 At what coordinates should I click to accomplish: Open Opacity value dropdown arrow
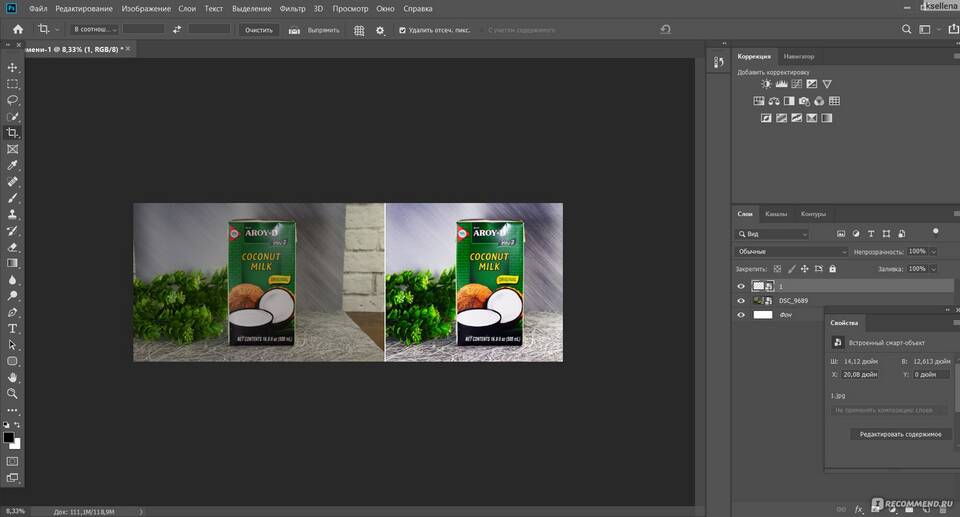934,252
